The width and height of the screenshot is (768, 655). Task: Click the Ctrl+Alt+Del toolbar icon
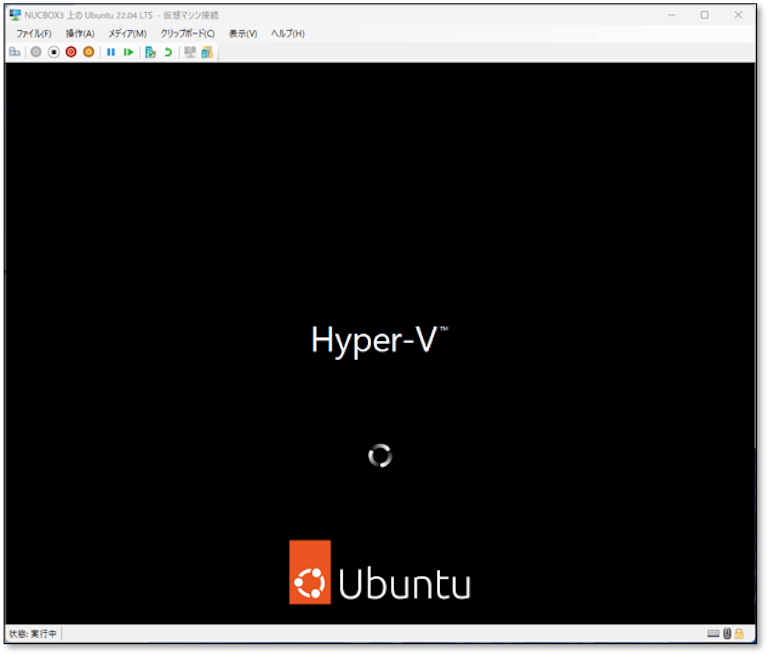coord(15,52)
